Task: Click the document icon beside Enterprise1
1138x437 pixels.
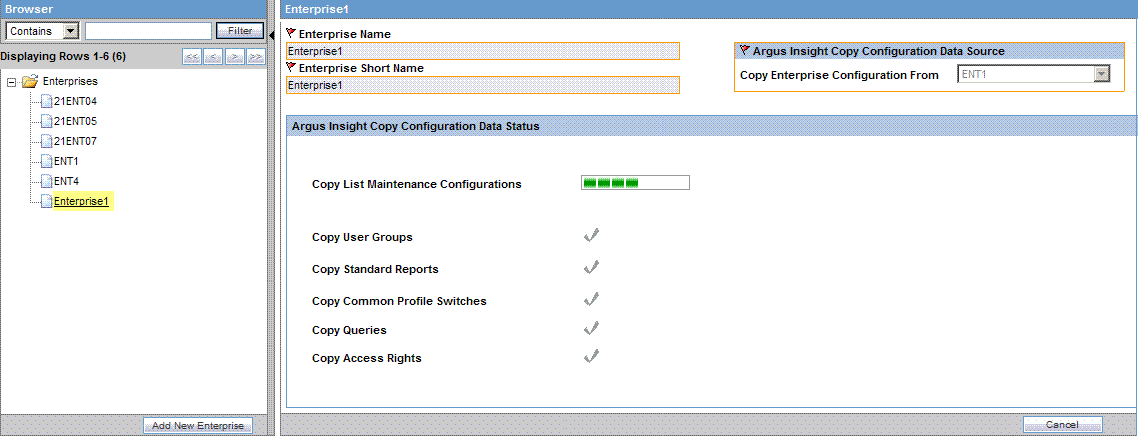Action: [x=46, y=201]
